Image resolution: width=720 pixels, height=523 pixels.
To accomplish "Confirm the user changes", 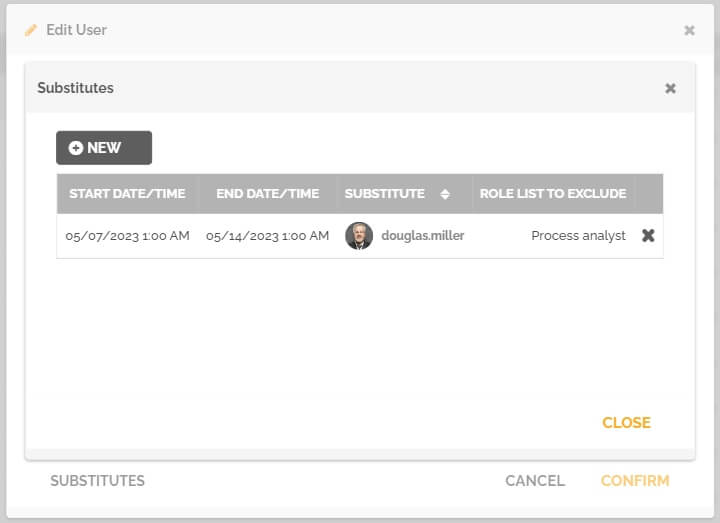I will click(635, 481).
